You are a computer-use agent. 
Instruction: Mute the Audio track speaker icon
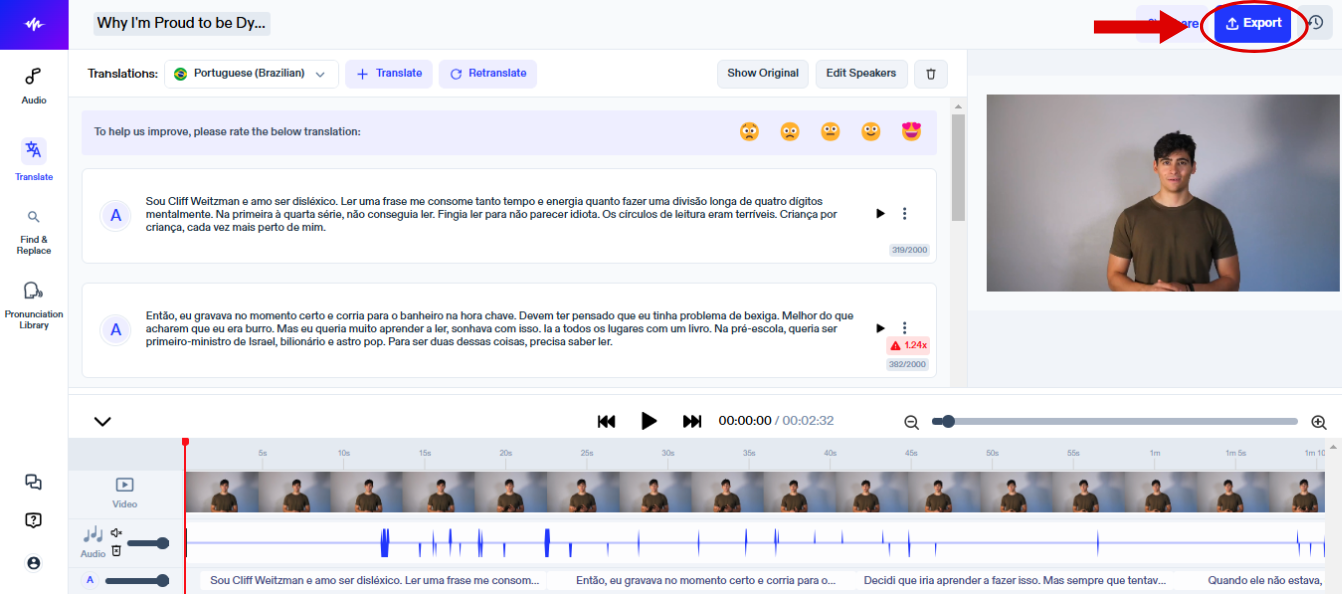tap(116, 533)
